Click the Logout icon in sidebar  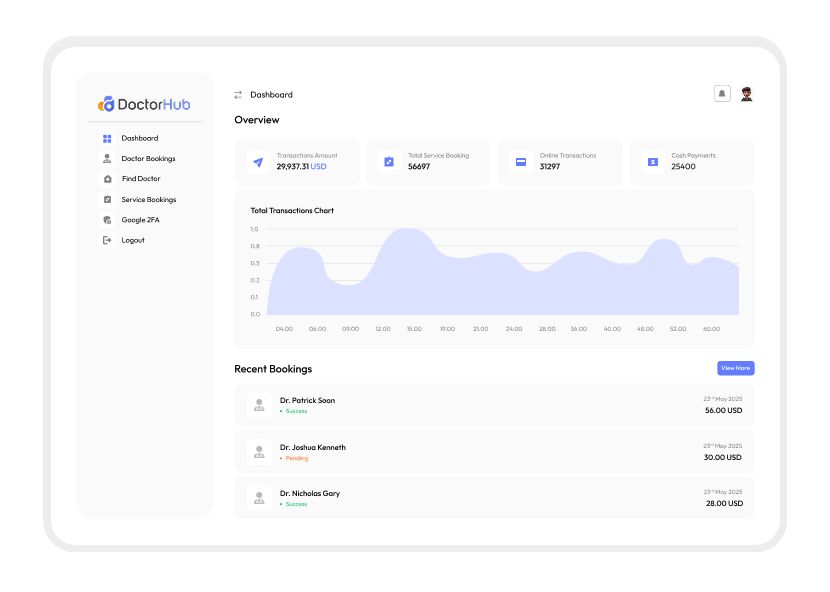click(108, 240)
